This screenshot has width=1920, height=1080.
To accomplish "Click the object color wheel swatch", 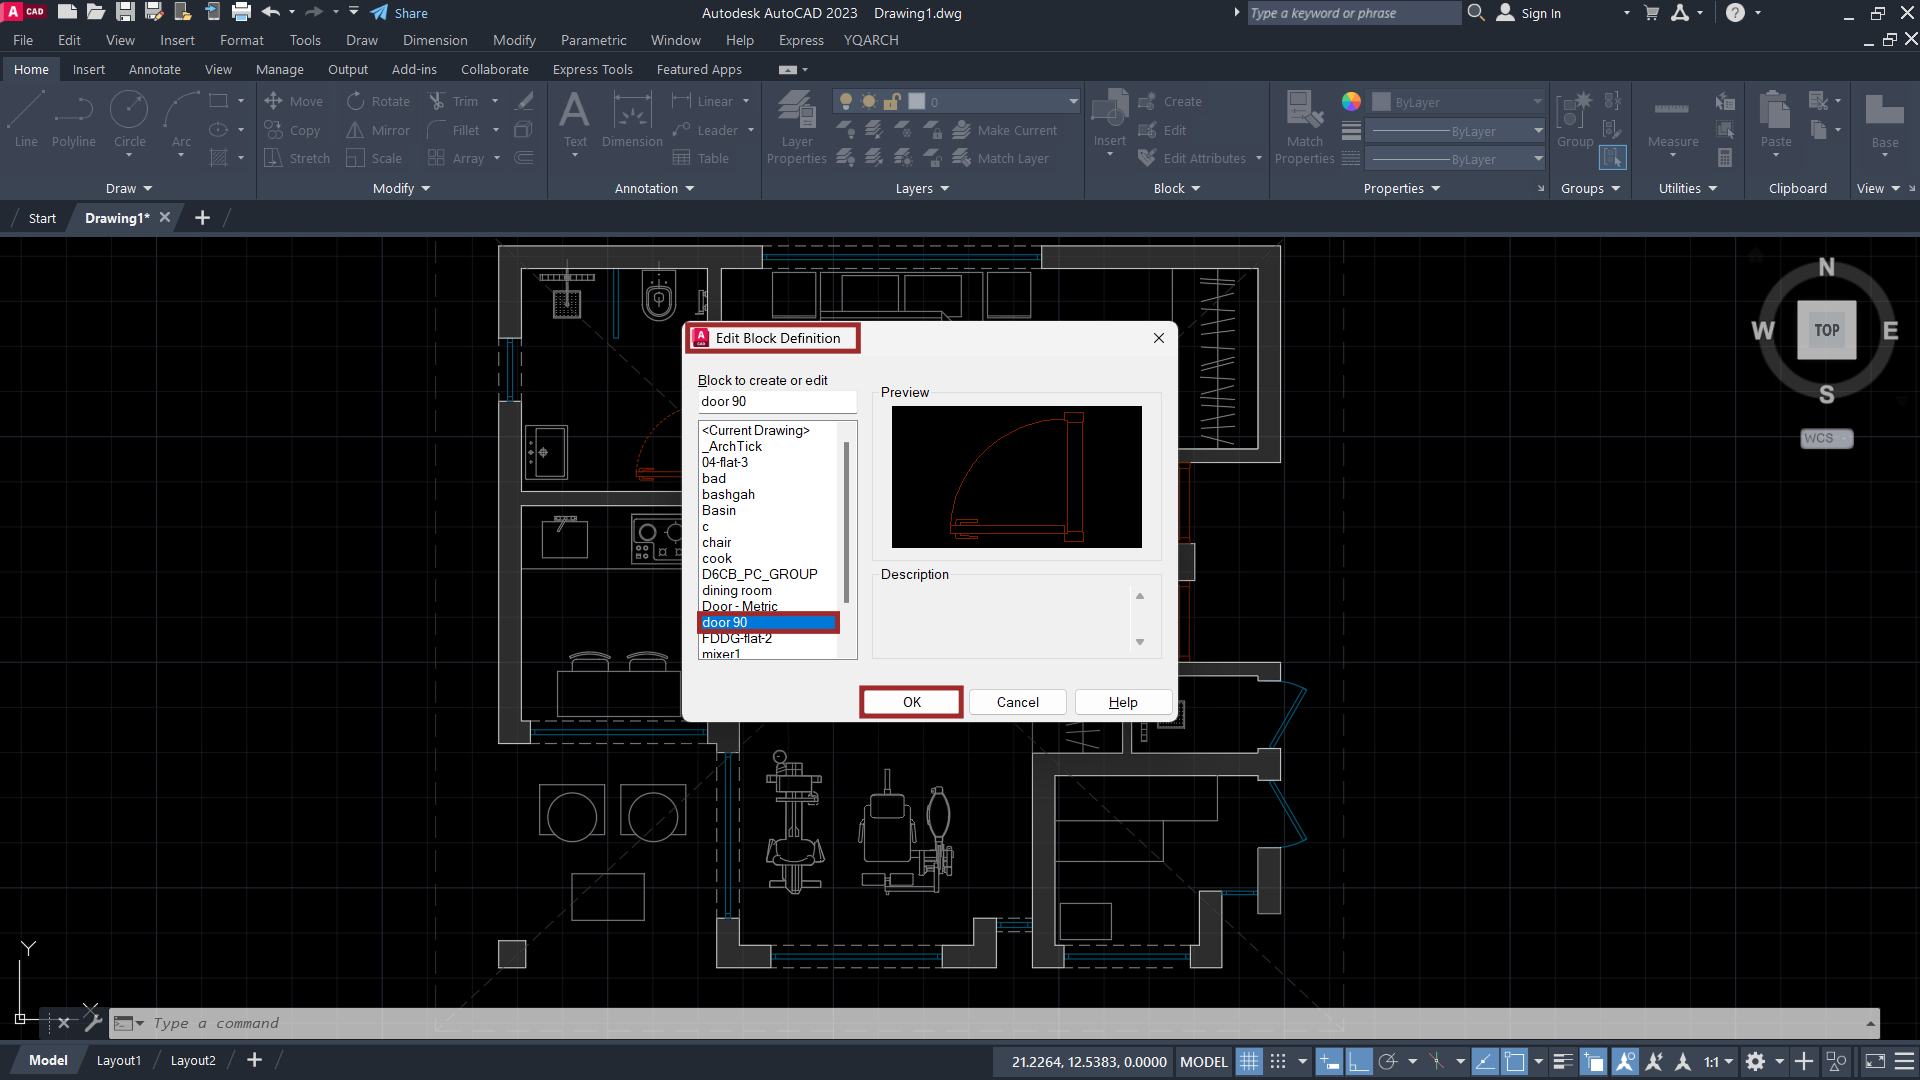I will click(1351, 101).
